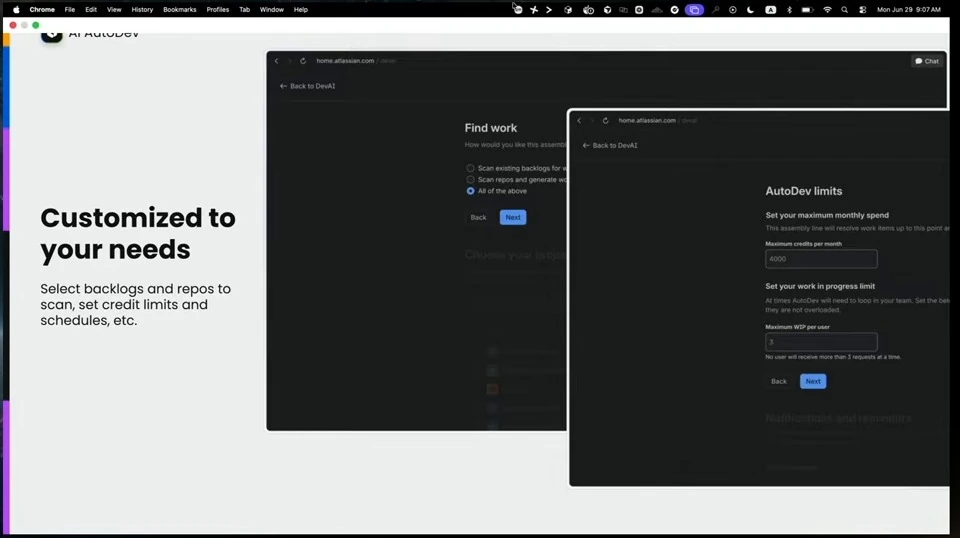960x538 pixels.
Task: Open the SoundCloud cloud menu bar icon
Action: (x=656, y=10)
